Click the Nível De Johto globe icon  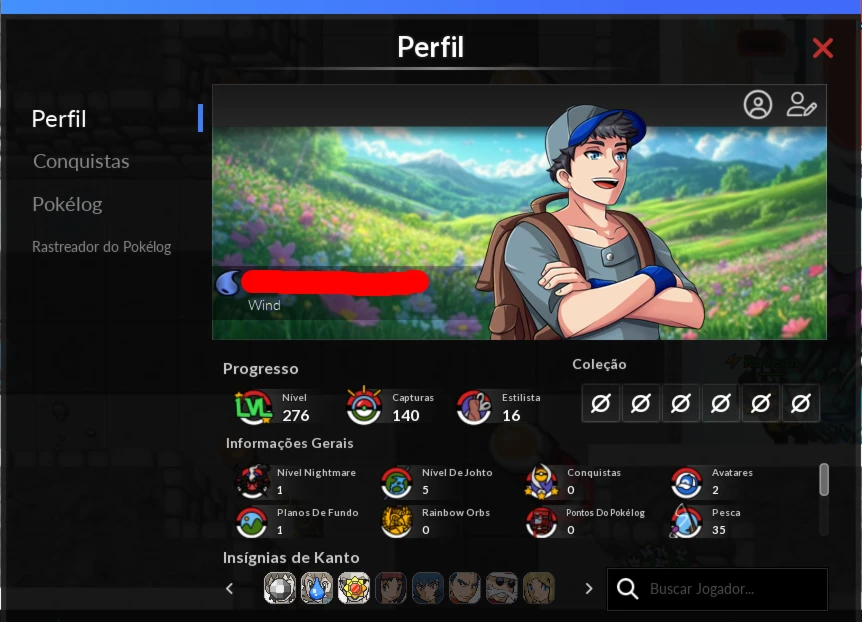point(397,482)
